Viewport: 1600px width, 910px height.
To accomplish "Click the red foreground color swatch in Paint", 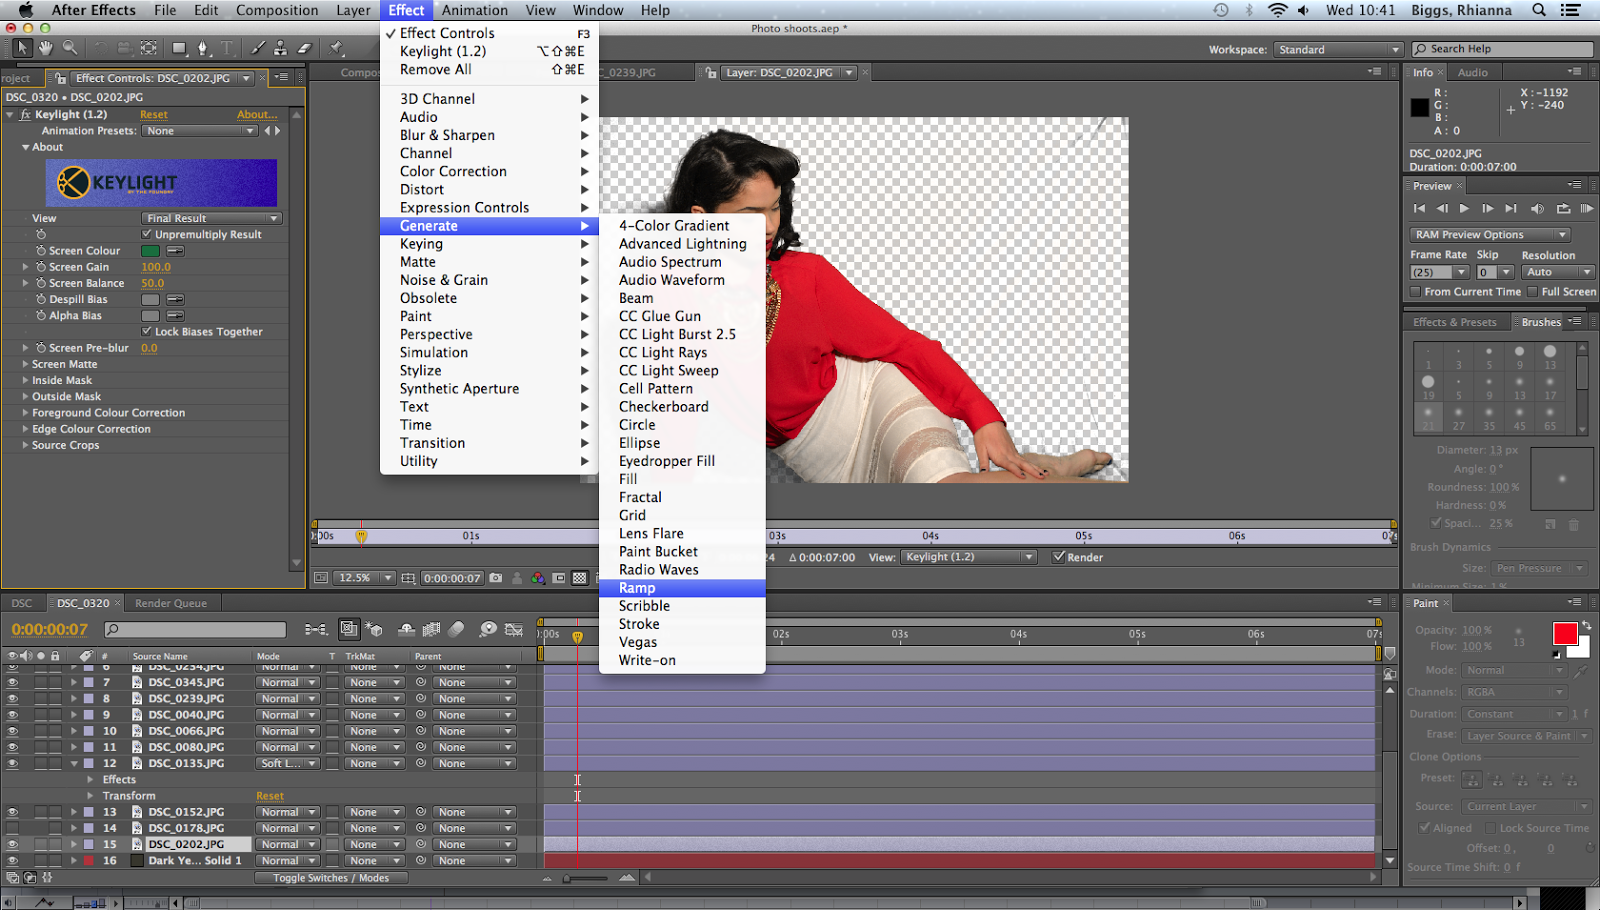I will point(1565,633).
